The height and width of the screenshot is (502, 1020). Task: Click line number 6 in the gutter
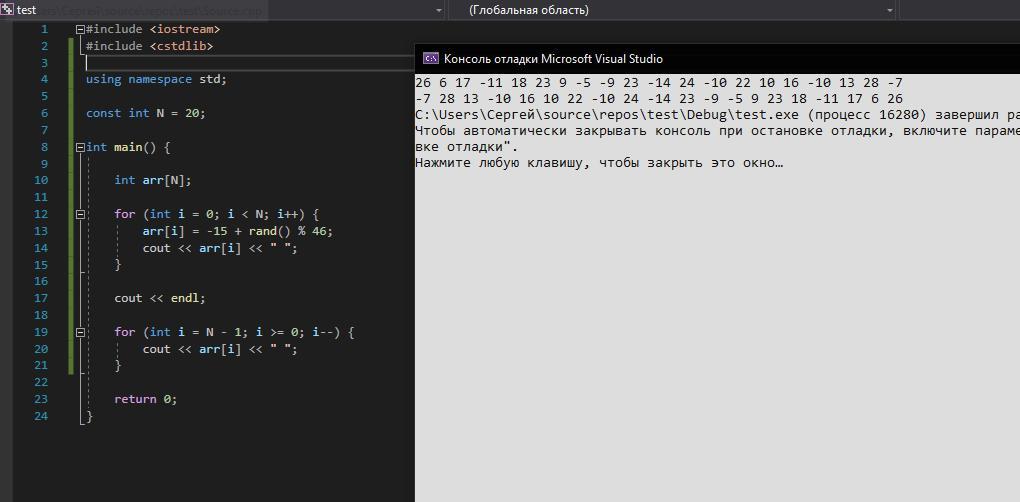[44, 113]
